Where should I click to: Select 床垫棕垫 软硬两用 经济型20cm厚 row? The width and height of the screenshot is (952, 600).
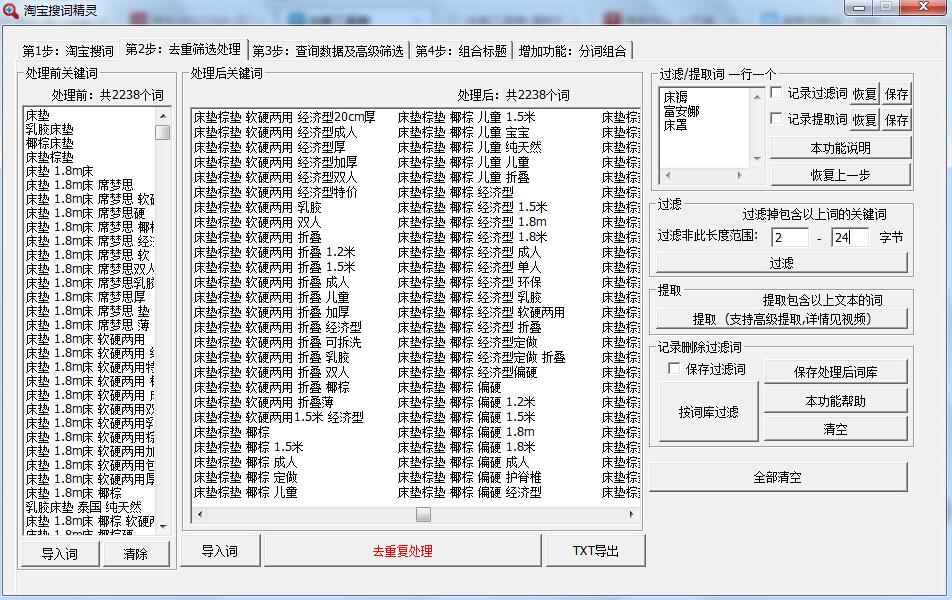[285, 117]
